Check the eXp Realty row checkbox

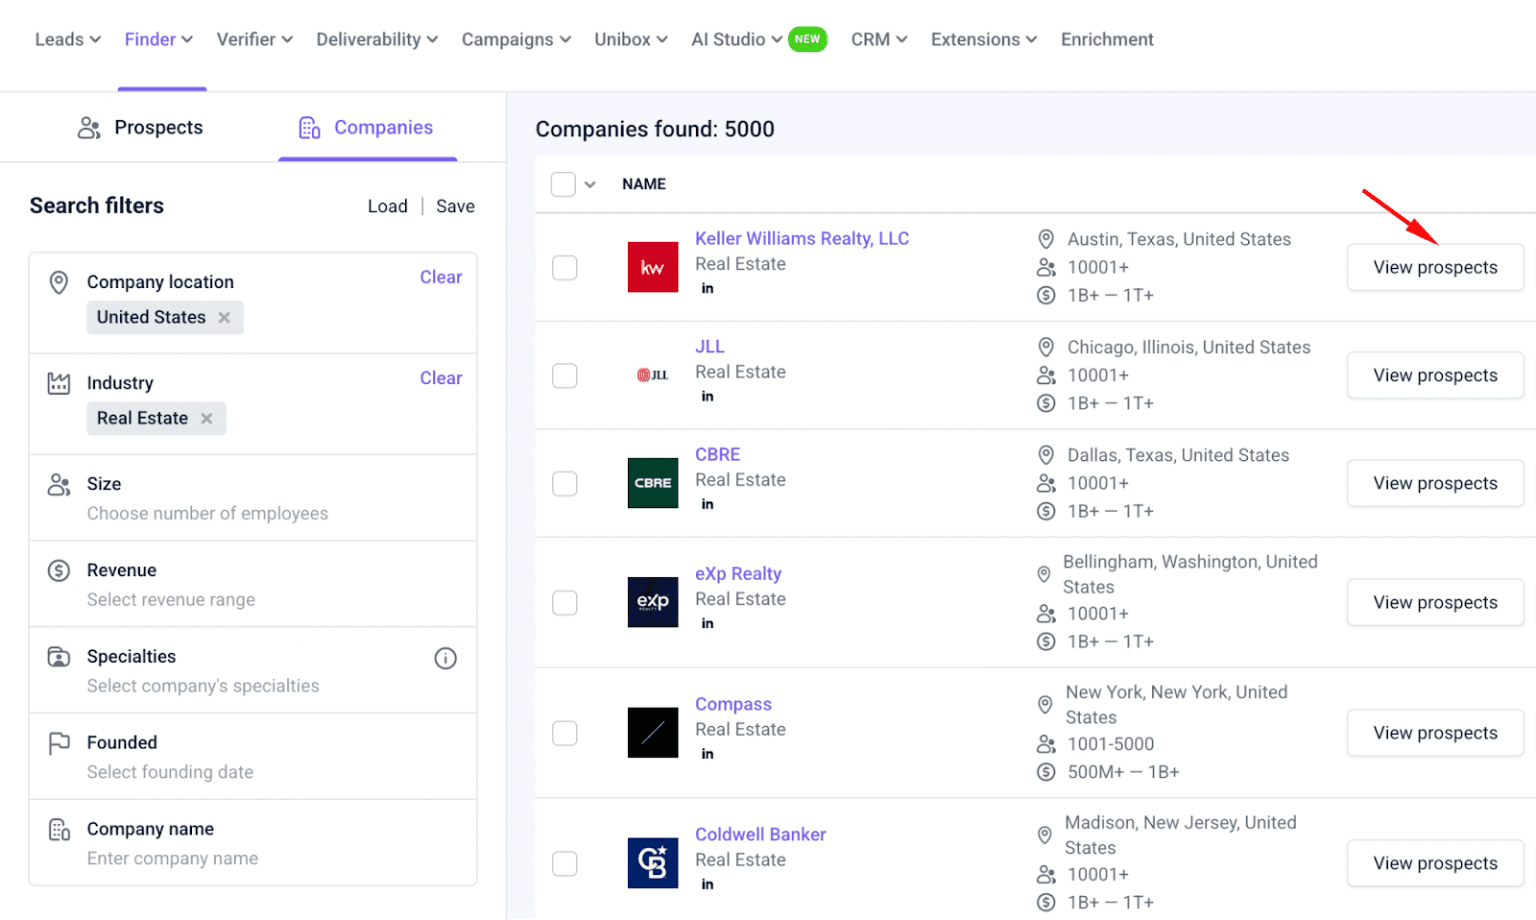pos(565,603)
